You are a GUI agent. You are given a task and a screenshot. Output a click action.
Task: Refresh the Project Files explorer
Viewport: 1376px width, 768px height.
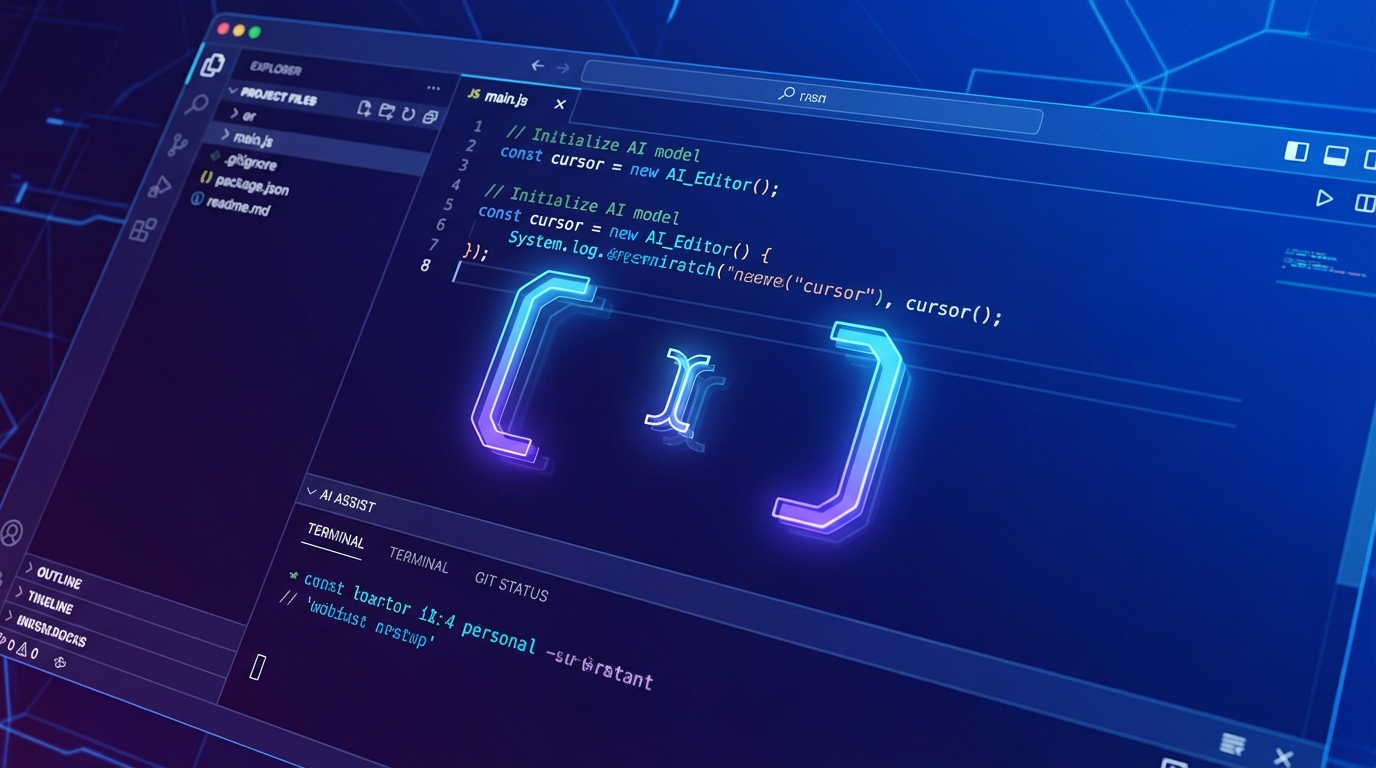point(408,114)
